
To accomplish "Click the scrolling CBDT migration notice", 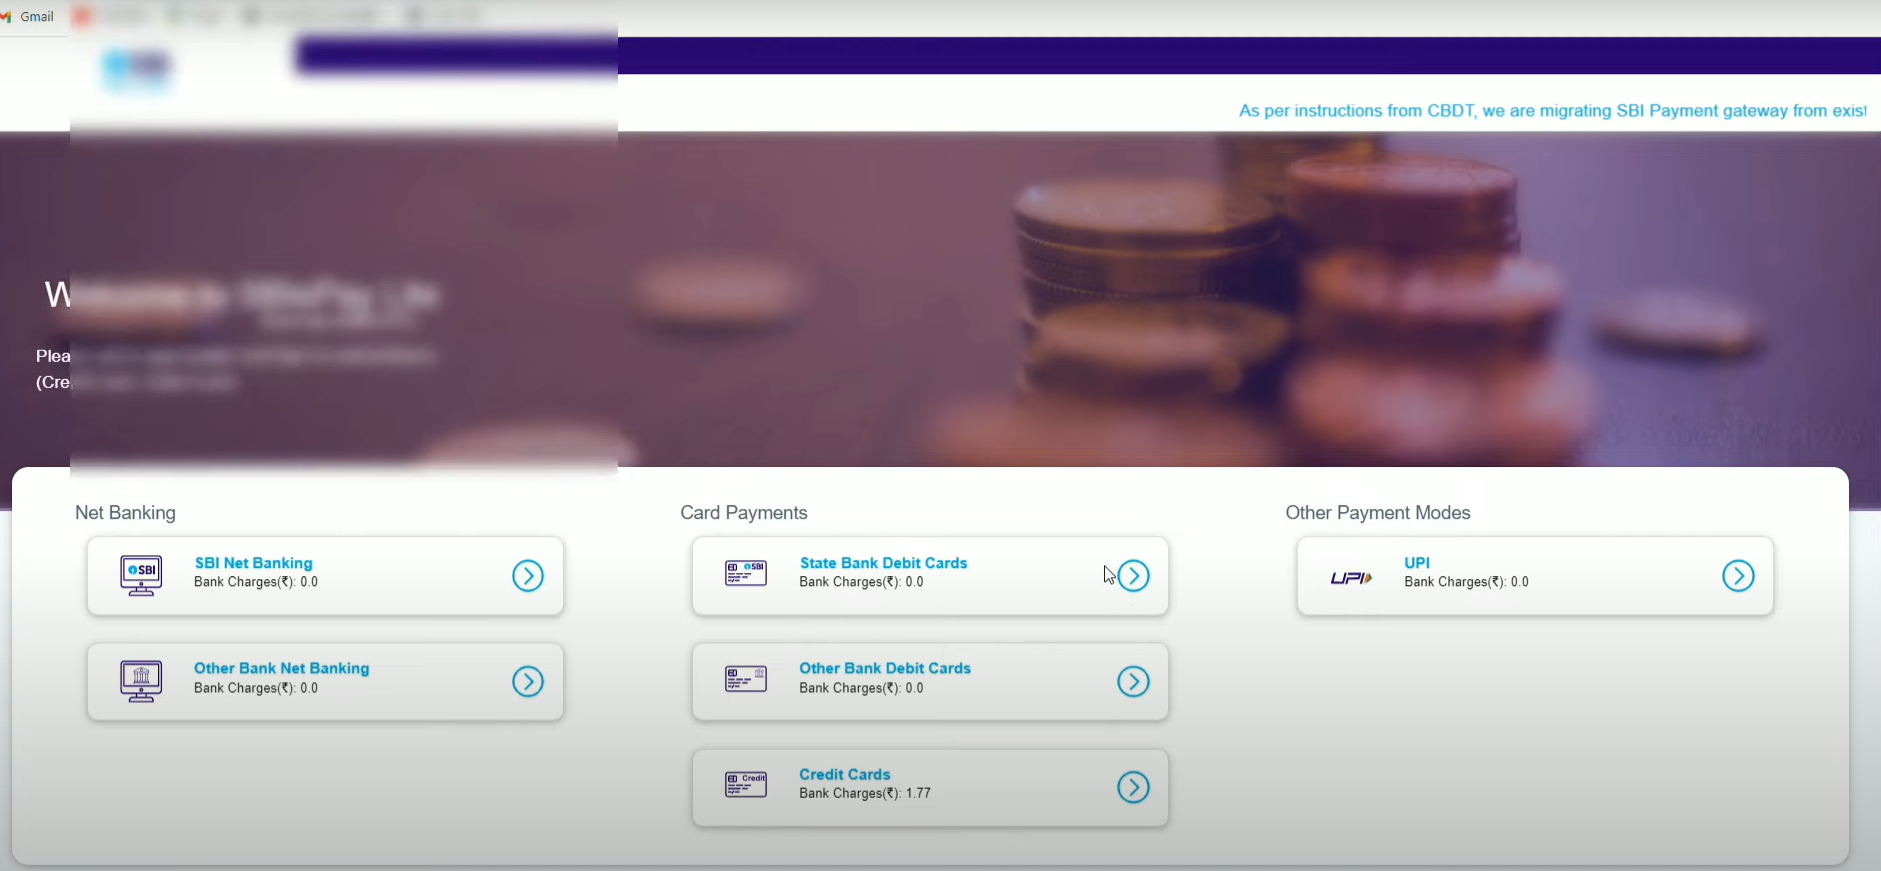I will point(1552,111).
